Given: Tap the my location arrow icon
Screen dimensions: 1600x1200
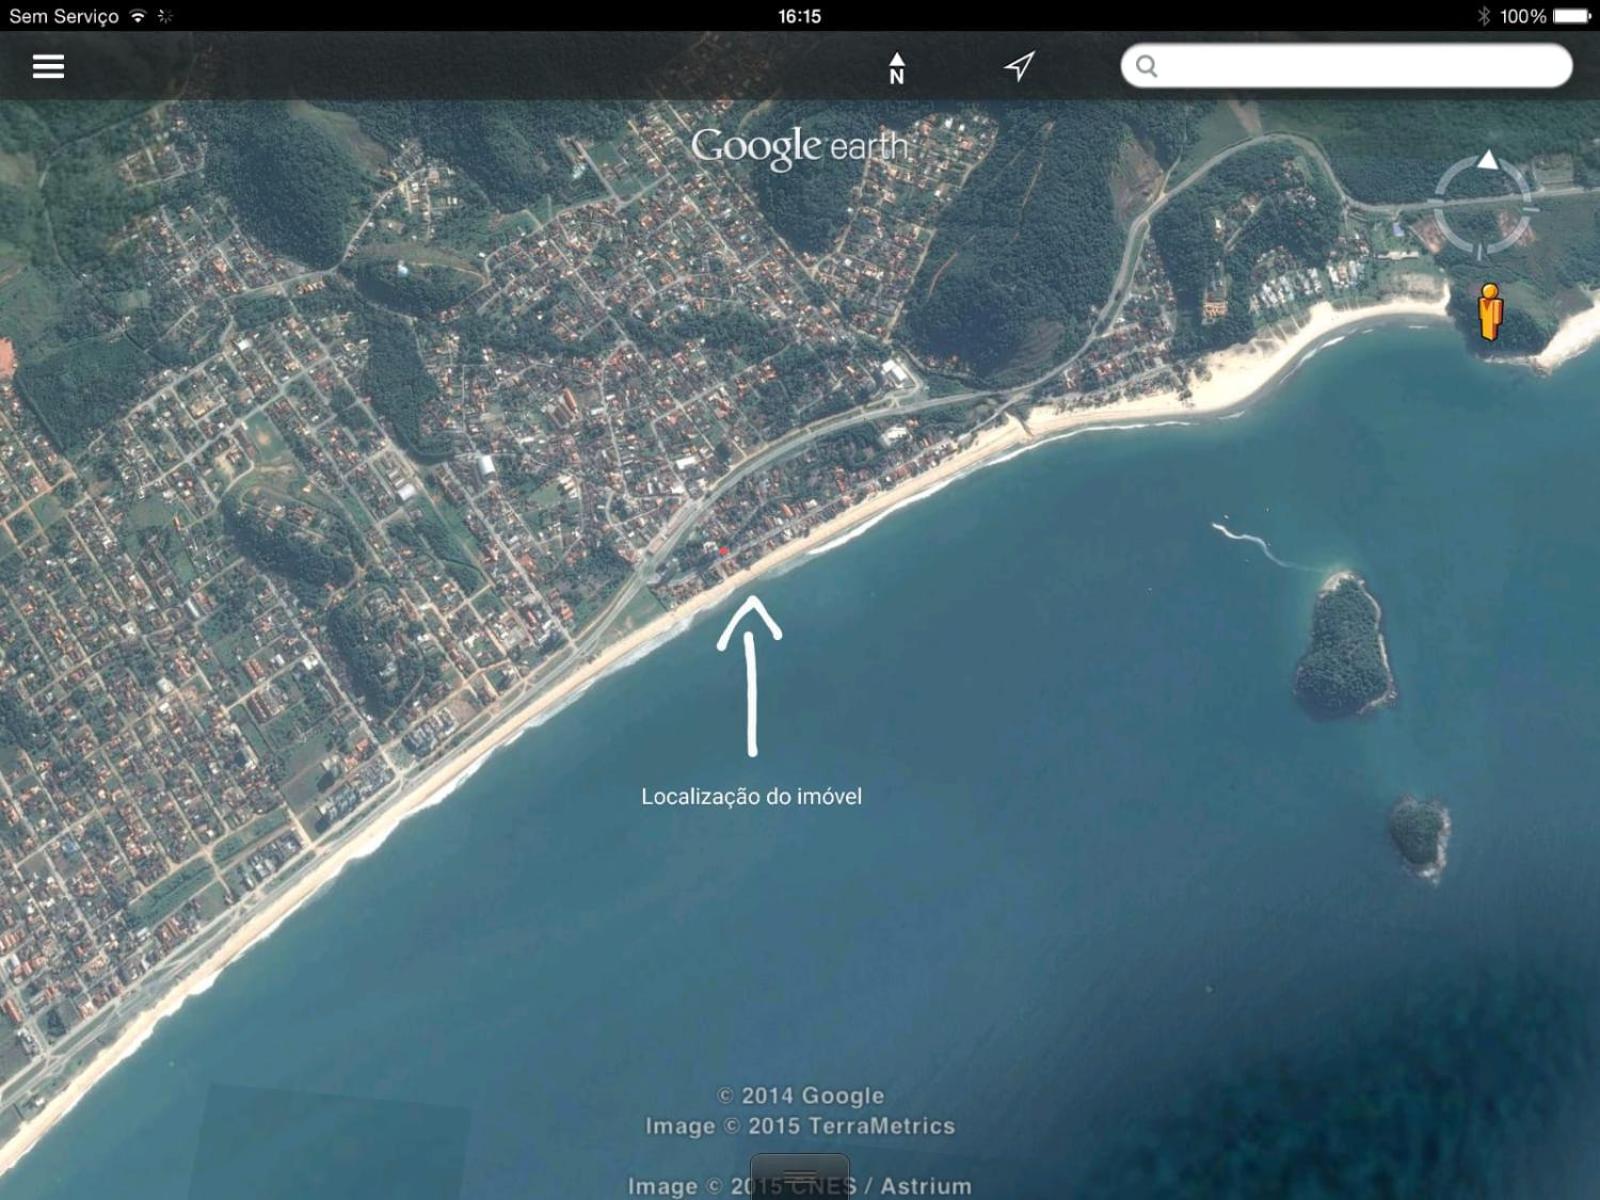Looking at the screenshot, I should [x=1019, y=66].
